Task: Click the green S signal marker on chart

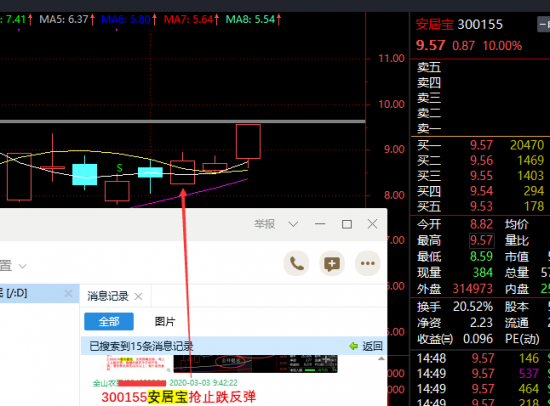Action: pos(120,168)
